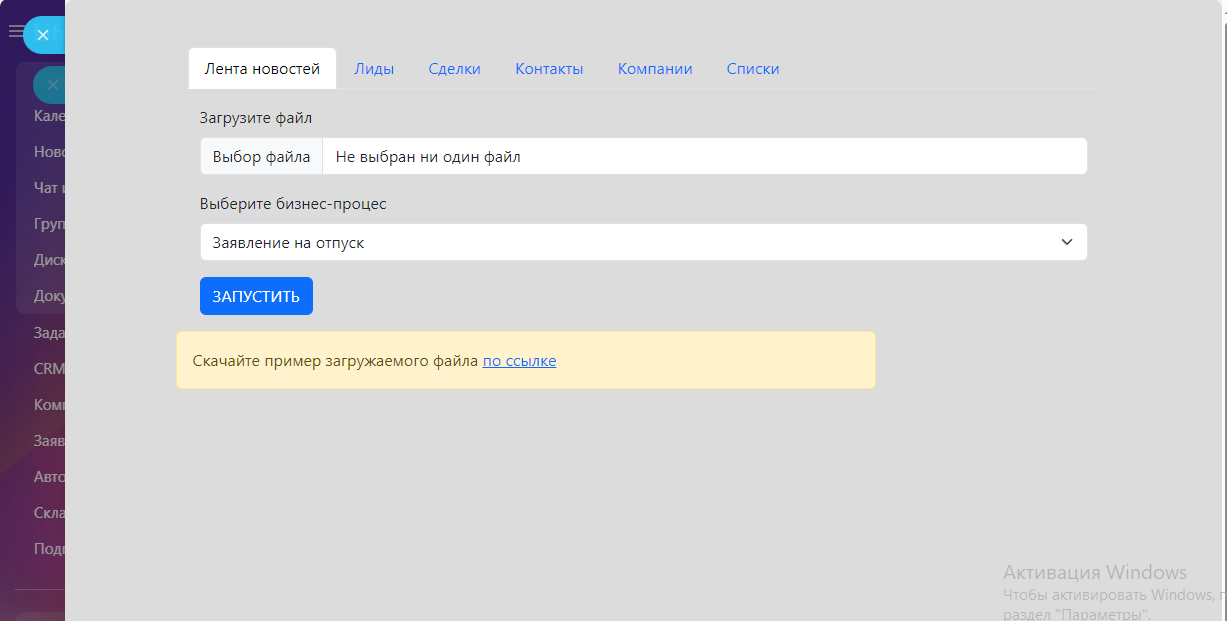Open the Лиды tab
This screenshot has width=1227, height=621.
(x=374, y=69)
